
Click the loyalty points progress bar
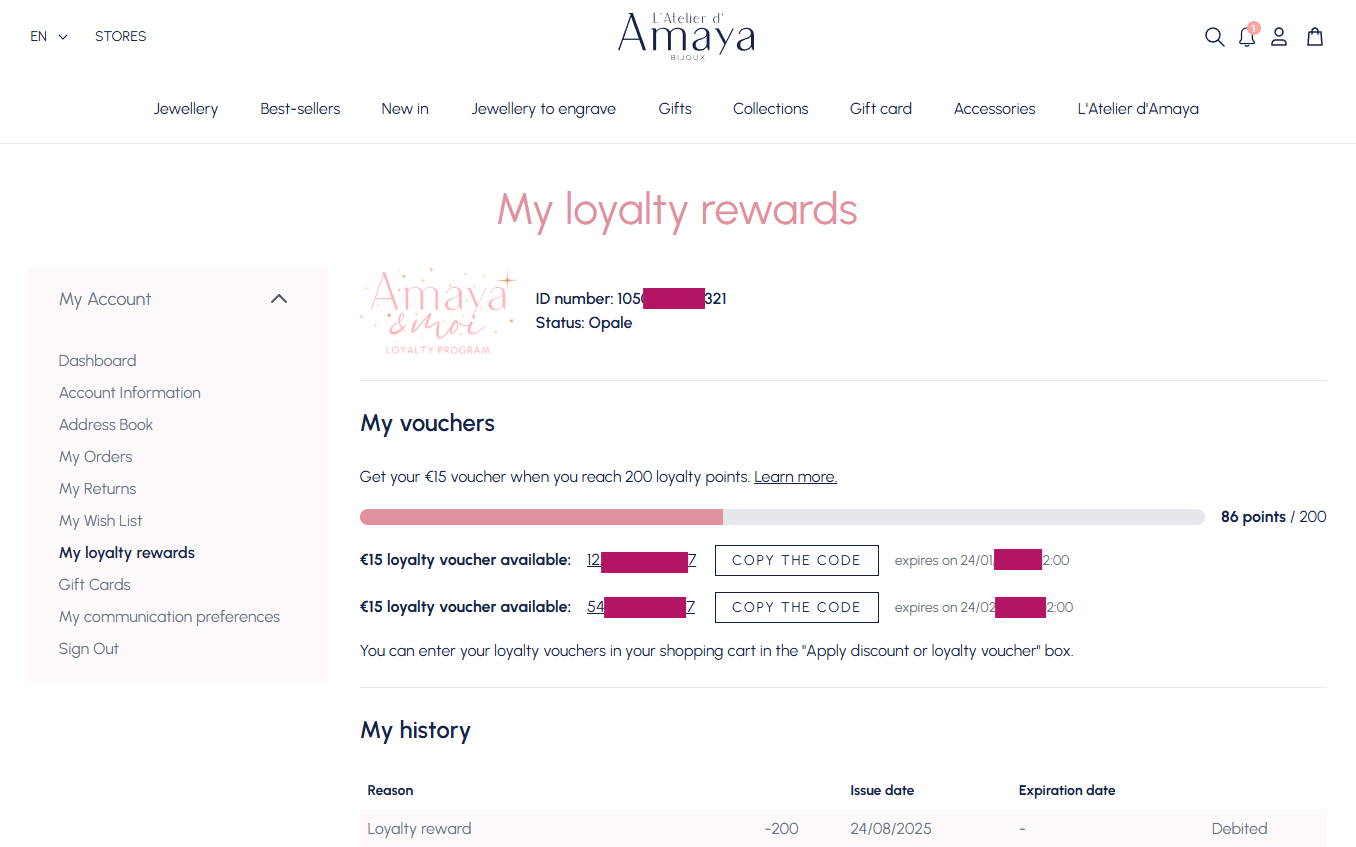pyautogui.click(x=781, y=517)
